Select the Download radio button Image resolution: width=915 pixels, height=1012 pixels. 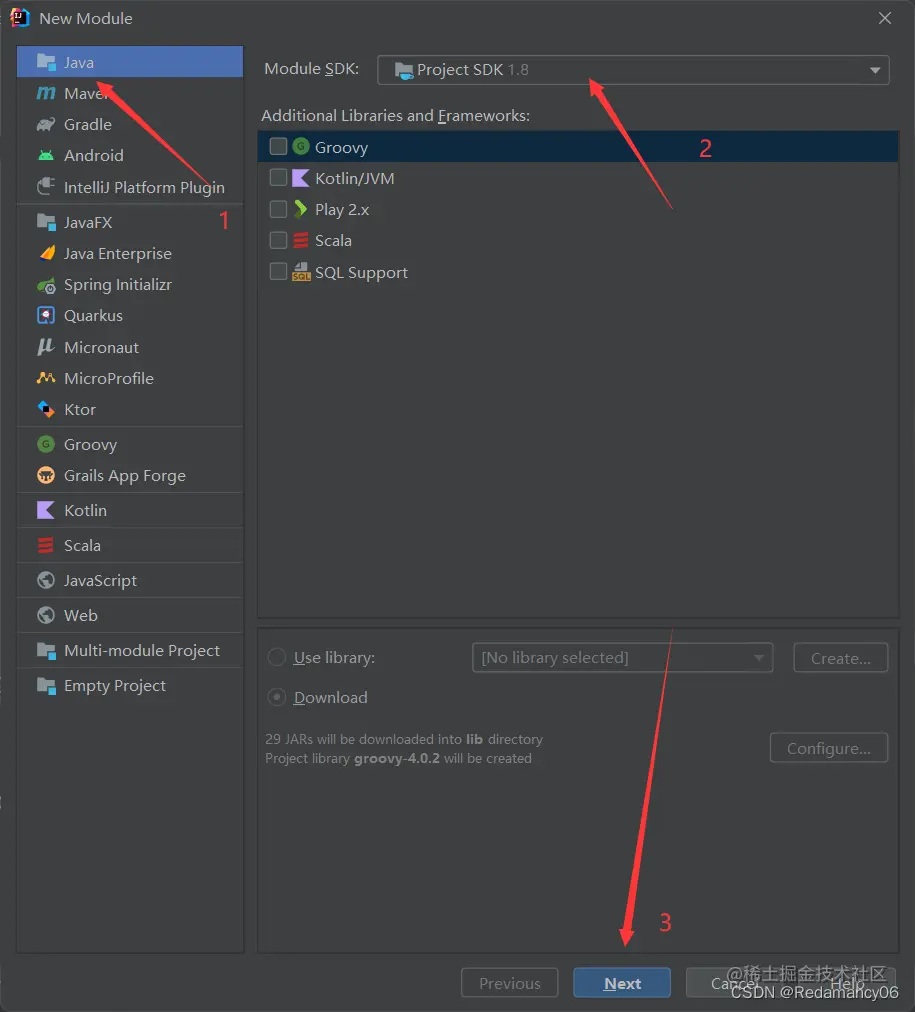(277, 697)
